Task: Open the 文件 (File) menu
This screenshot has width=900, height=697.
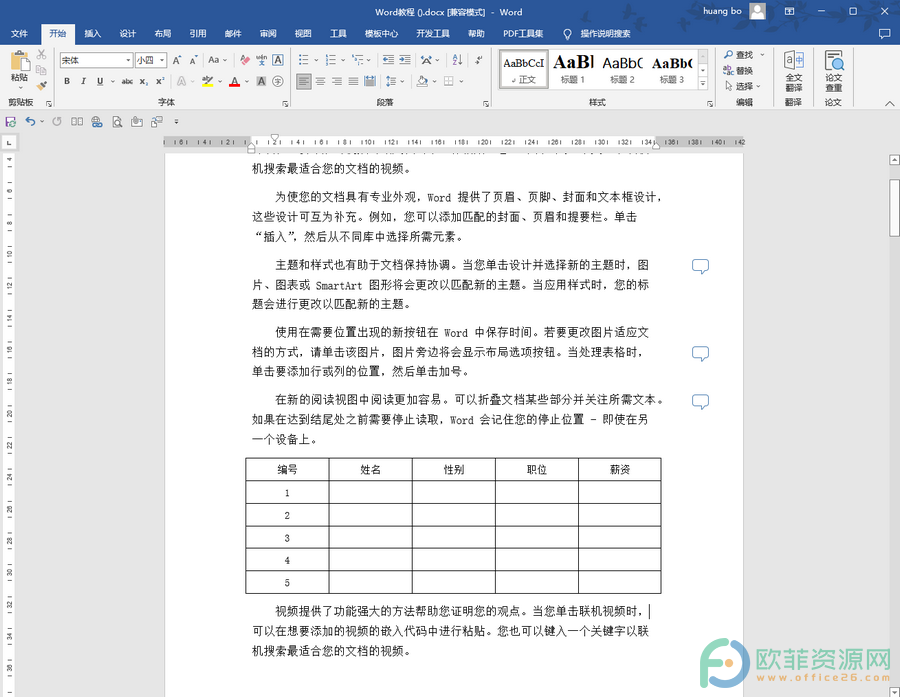Action: pyautogui.click(x=20, y=33)
